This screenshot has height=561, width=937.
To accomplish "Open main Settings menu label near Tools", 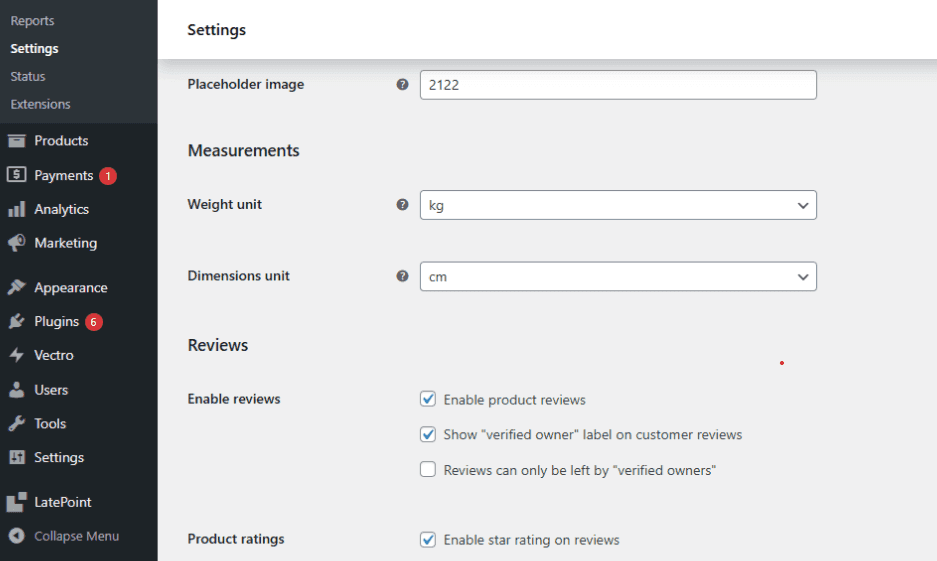I will point(59,458).
